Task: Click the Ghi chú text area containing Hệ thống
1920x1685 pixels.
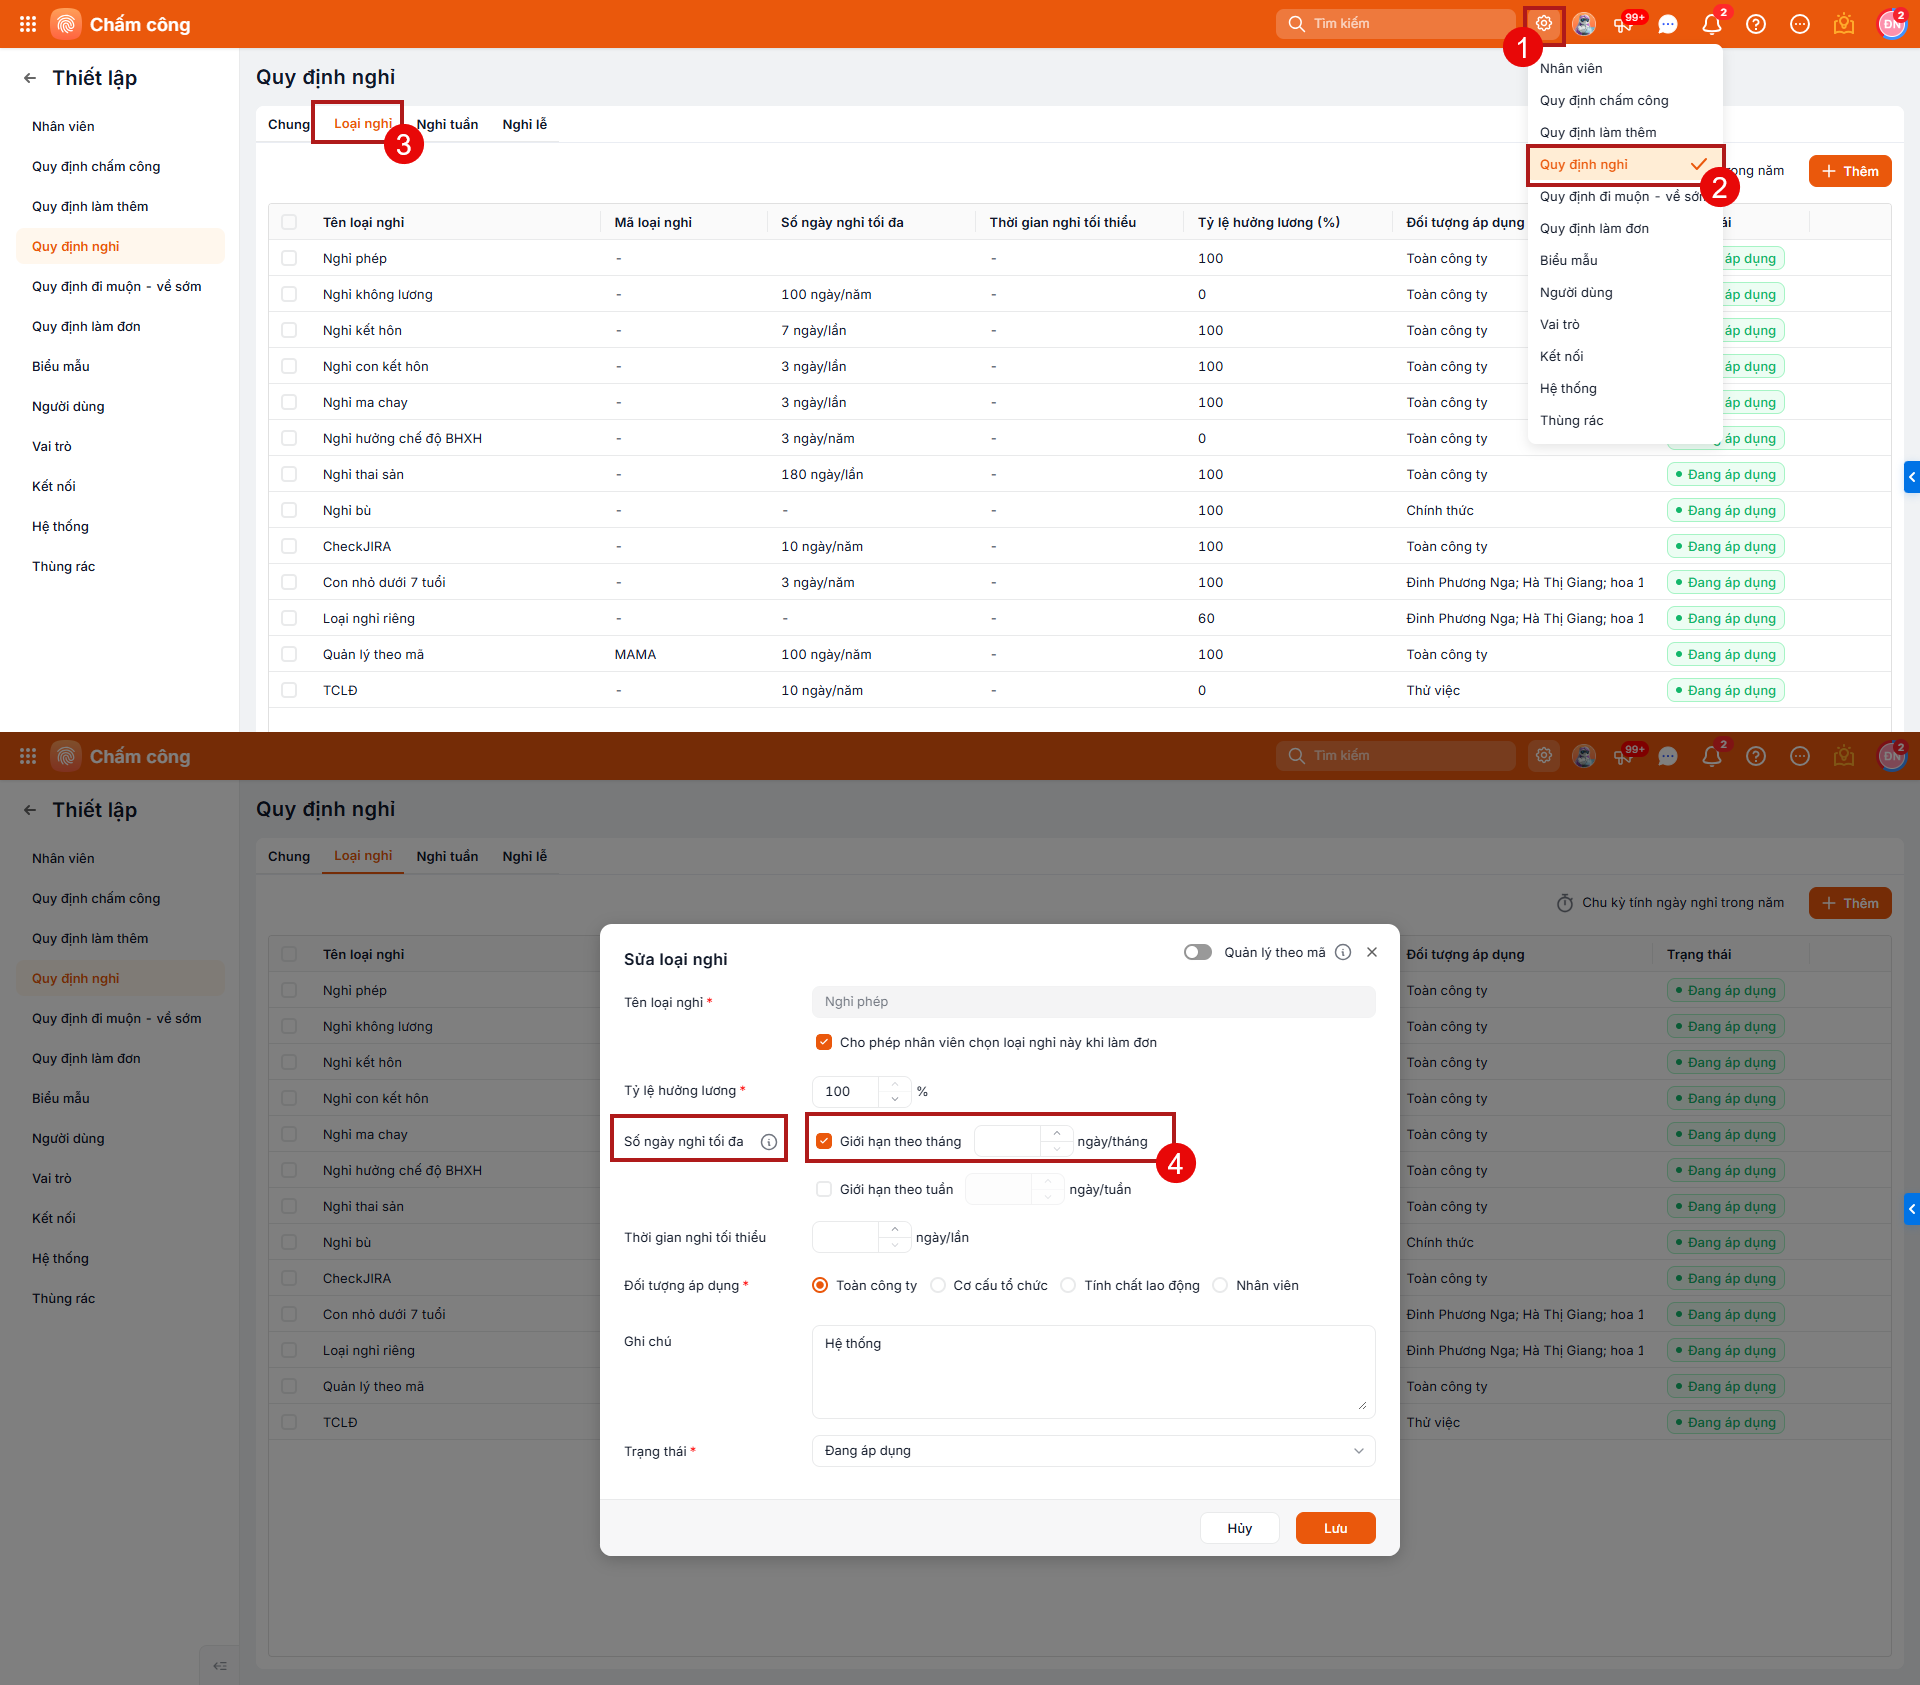Action: point(1094,1372)
